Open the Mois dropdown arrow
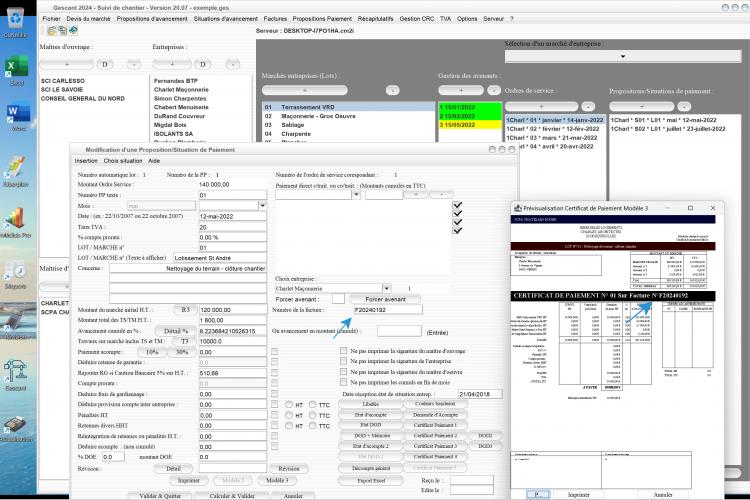Image resolution: width=750 pixels, height=500 pixels. (263, 206)
